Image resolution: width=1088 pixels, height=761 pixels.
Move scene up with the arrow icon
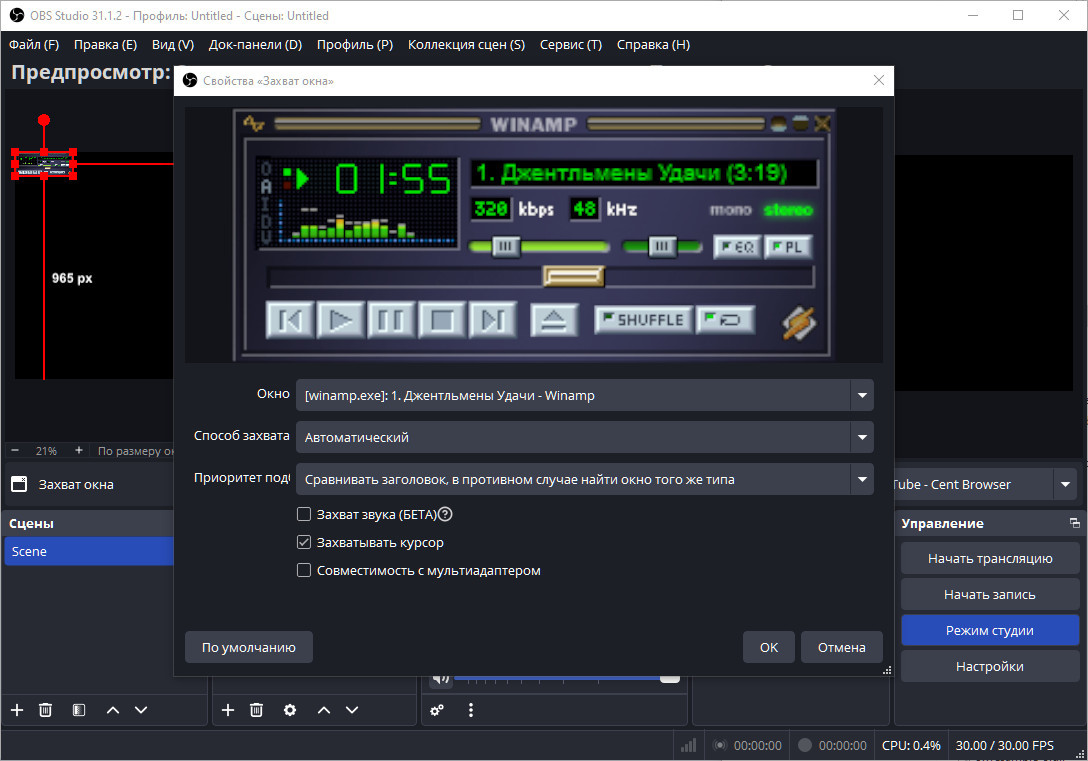(x=113, y=710)
